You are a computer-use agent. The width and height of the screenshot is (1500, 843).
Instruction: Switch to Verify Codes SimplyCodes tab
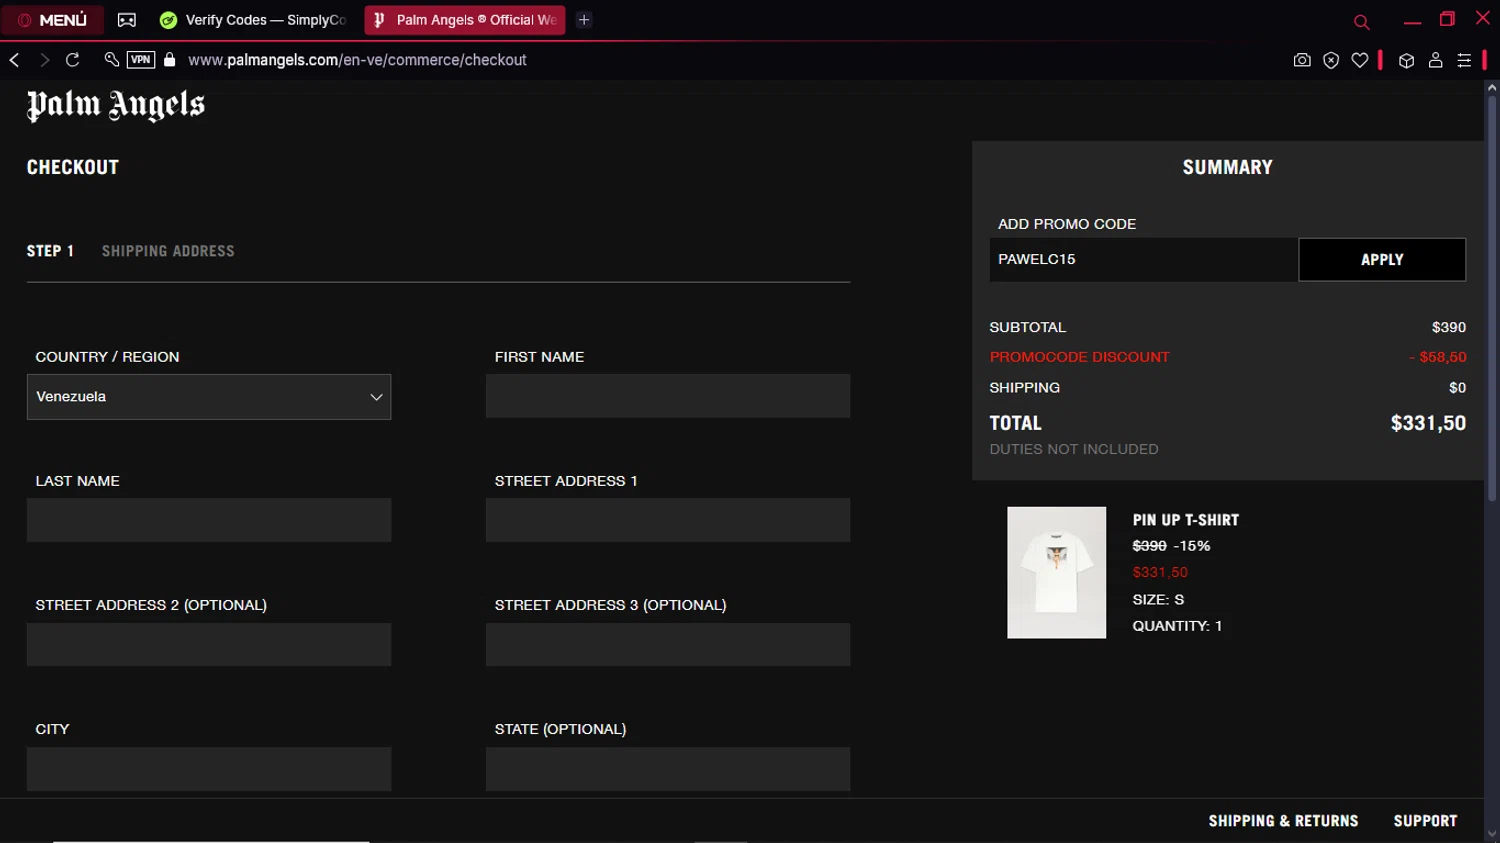[x=254, y=20]
